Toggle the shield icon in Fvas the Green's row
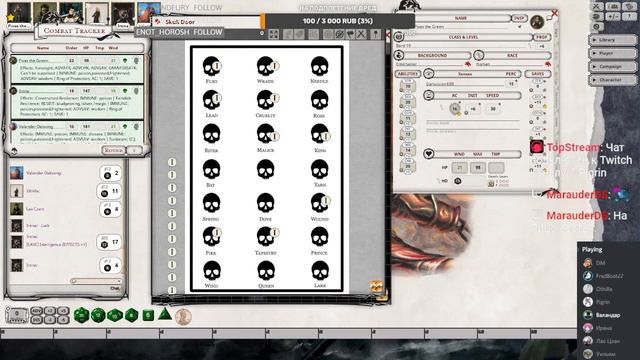 (x=136, y=60)
